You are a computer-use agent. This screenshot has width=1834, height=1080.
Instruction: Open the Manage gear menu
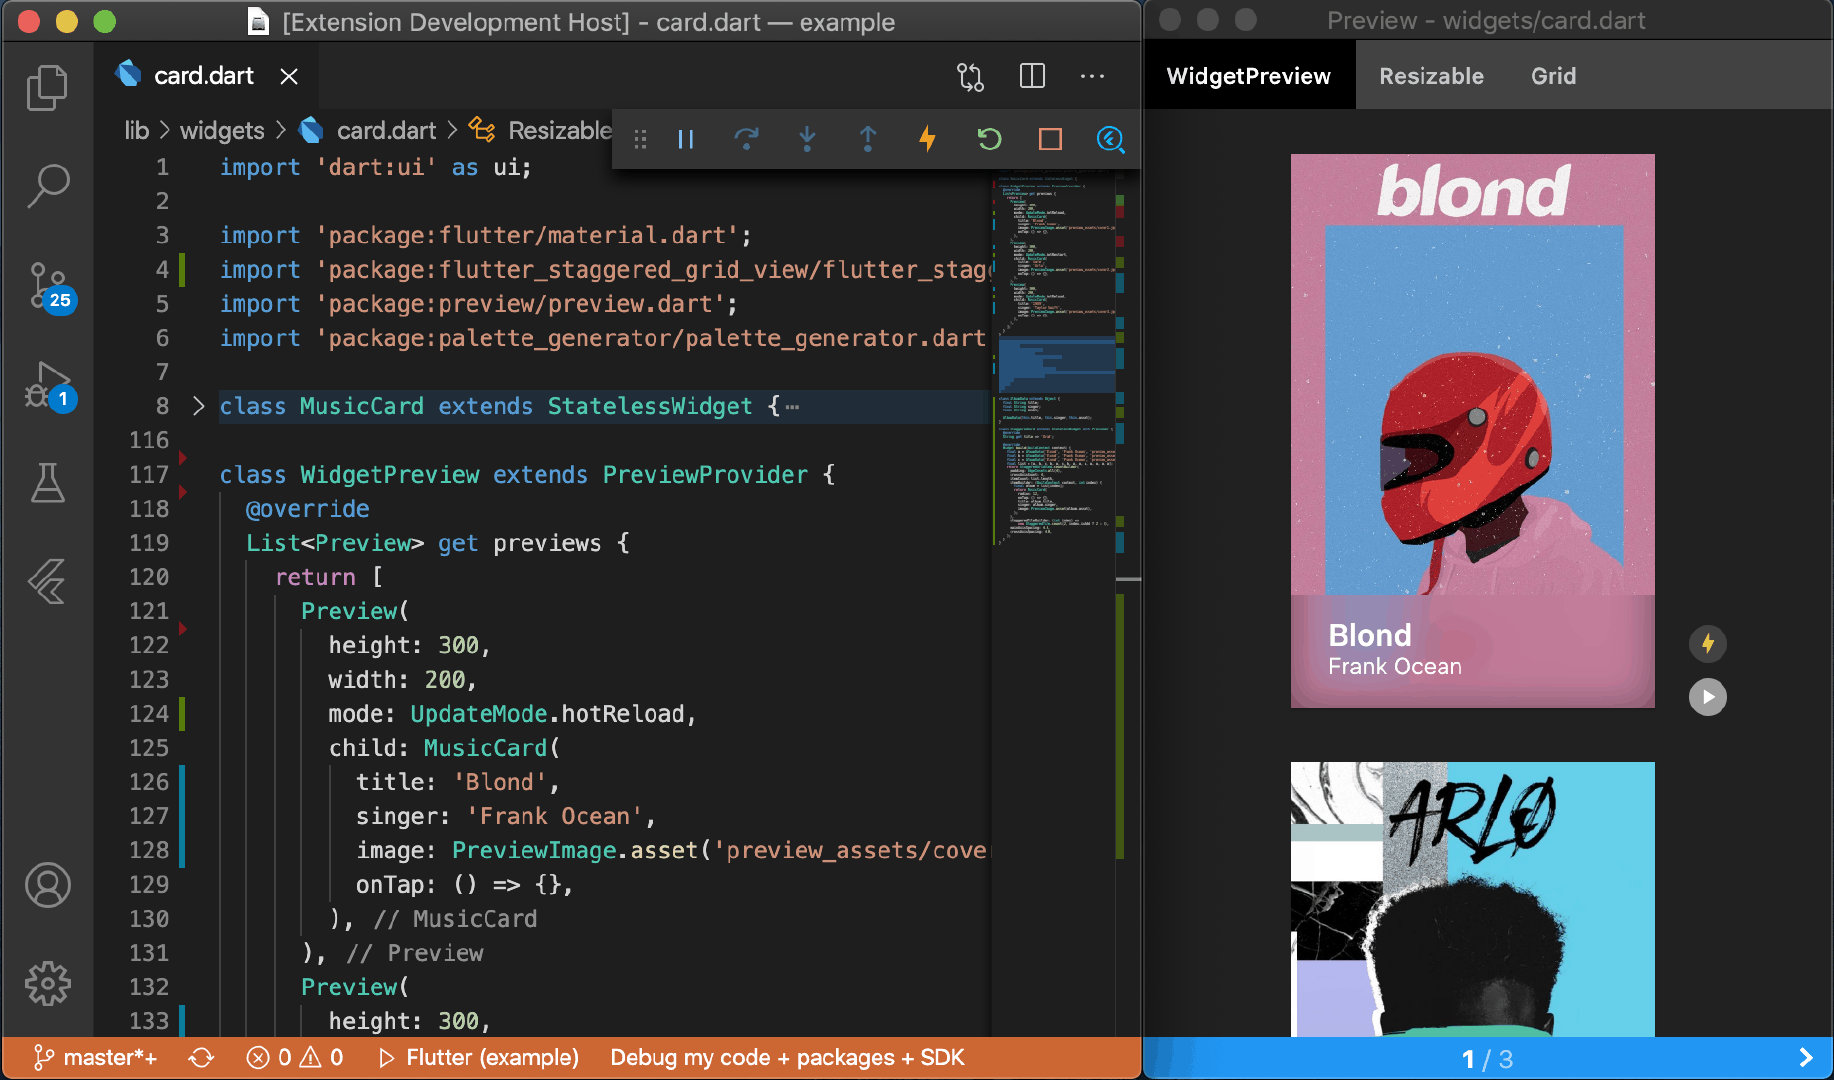pyautogui.click(x=47, y=984)
